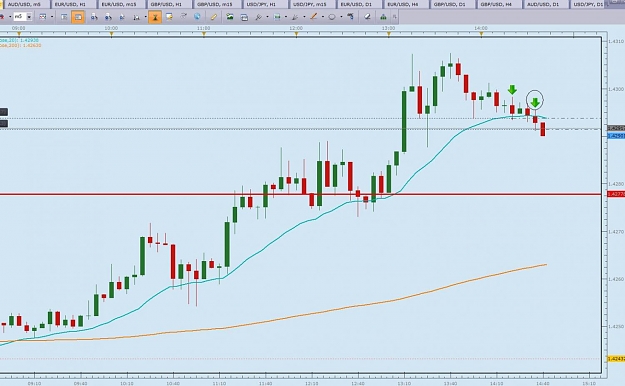Toggle the highlighted orange hourglass button

(x=155, y=17)
